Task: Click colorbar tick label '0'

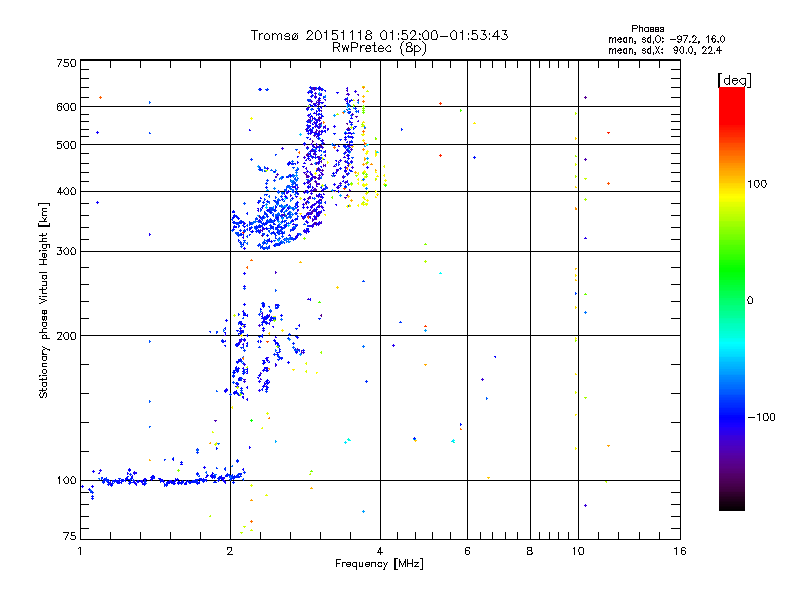Action: [750, 301]
